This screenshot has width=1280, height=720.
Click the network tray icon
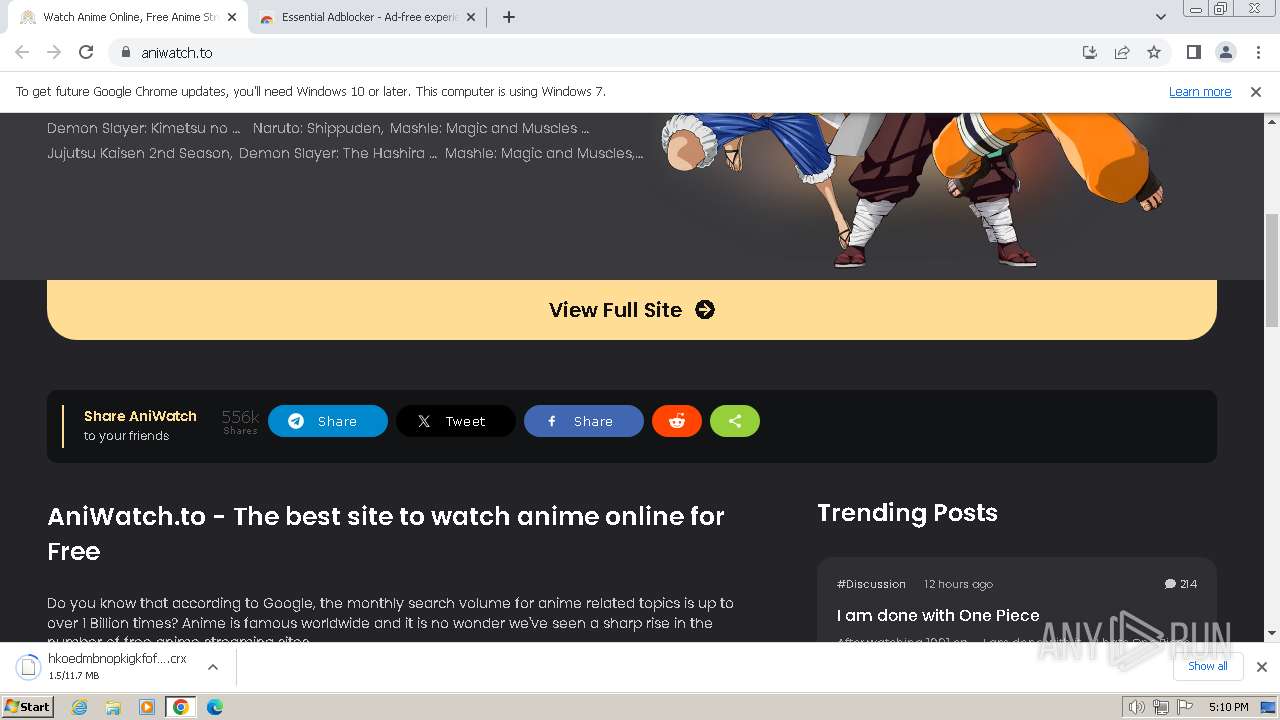point(1160,707)
